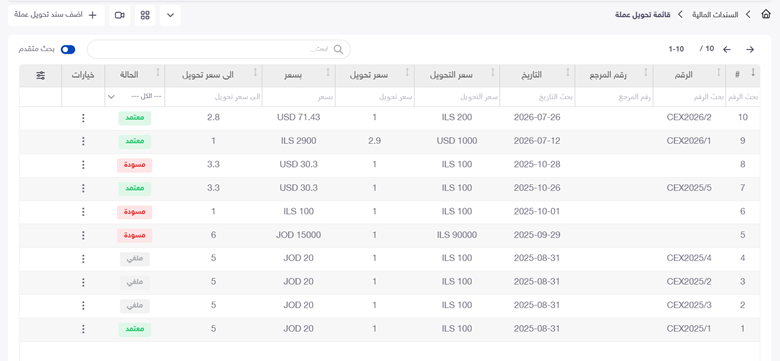Open options menu for row number 5
The image size is (780, 361).
[x=83, y=235]
